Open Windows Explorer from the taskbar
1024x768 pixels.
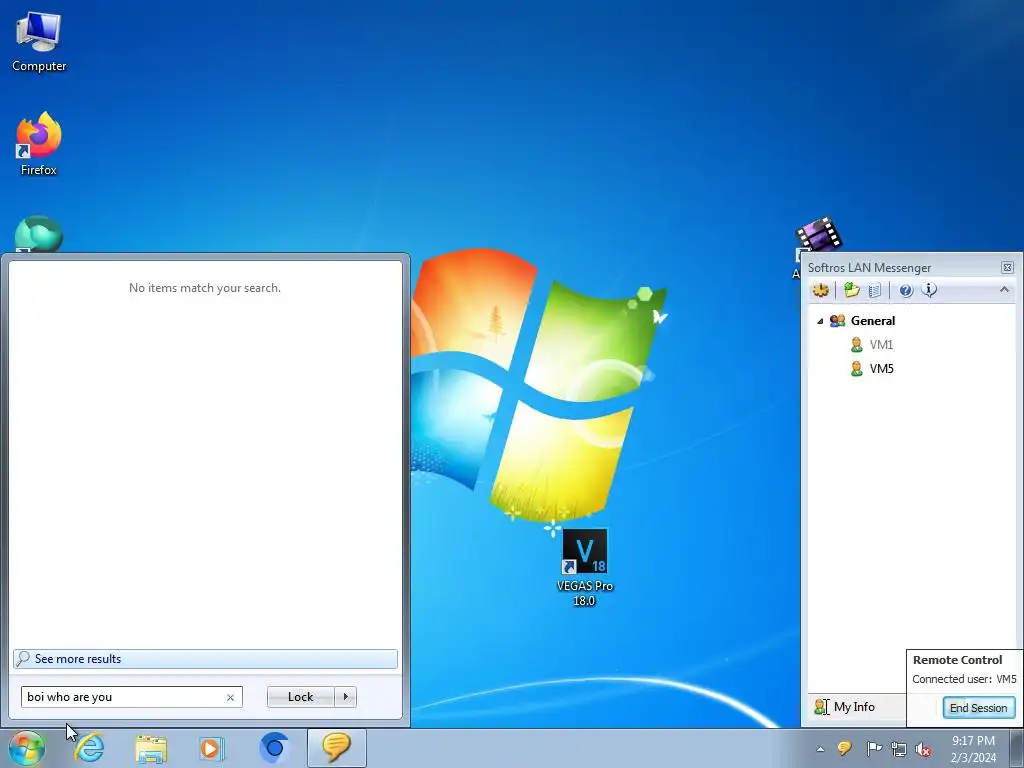click(x=151, y=748)
